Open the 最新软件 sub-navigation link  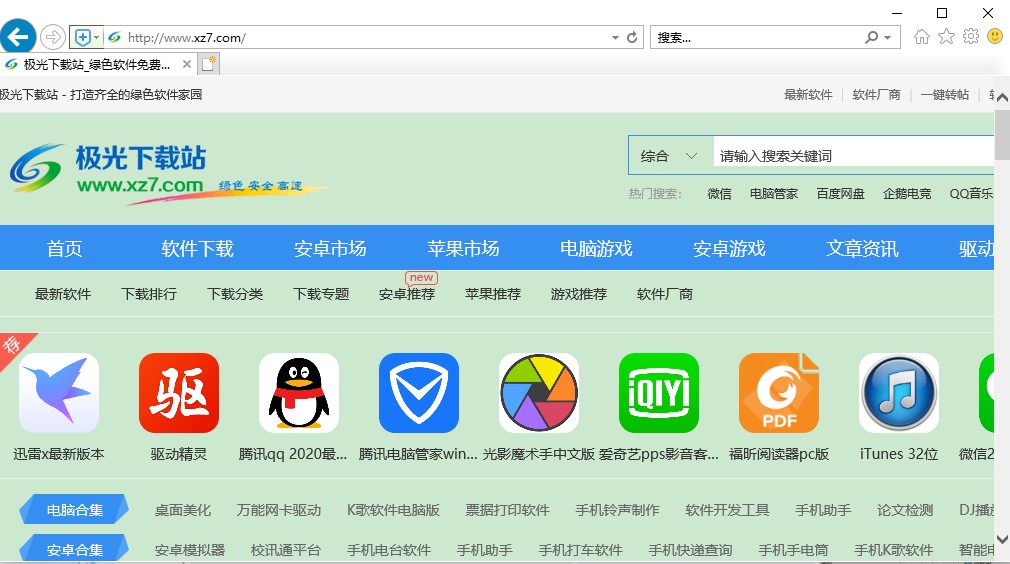63,294
